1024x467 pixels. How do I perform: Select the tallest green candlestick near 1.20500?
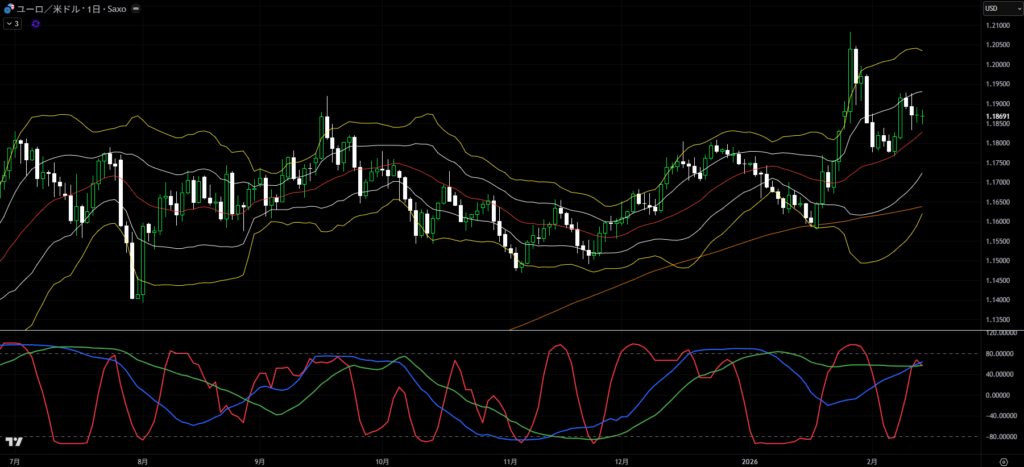pyautogui.click(x=852, y=68)
